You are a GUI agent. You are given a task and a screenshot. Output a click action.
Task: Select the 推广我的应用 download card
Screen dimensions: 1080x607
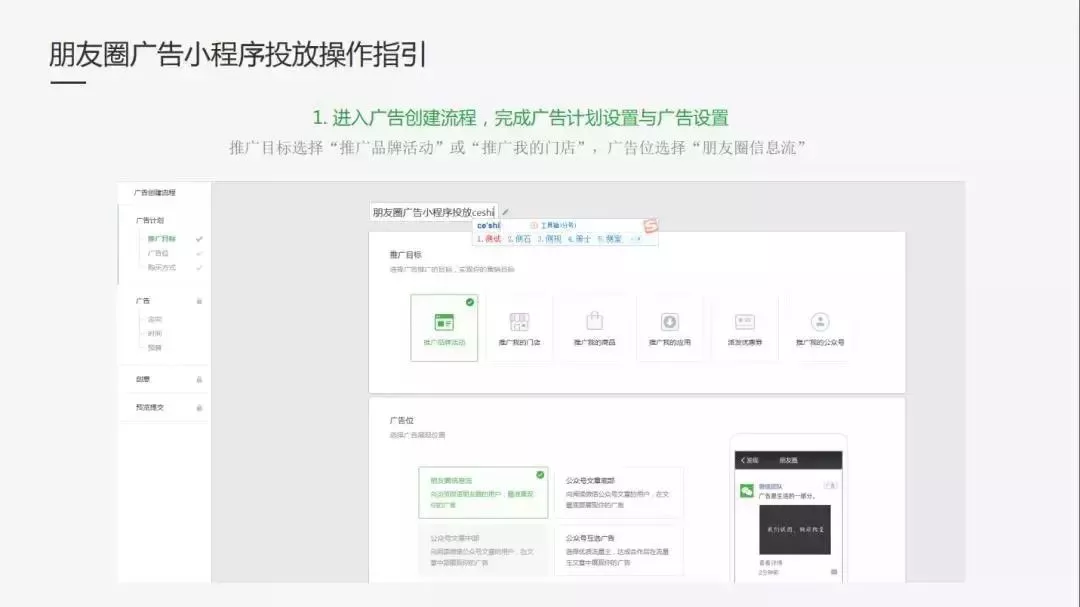pos(669,328)
